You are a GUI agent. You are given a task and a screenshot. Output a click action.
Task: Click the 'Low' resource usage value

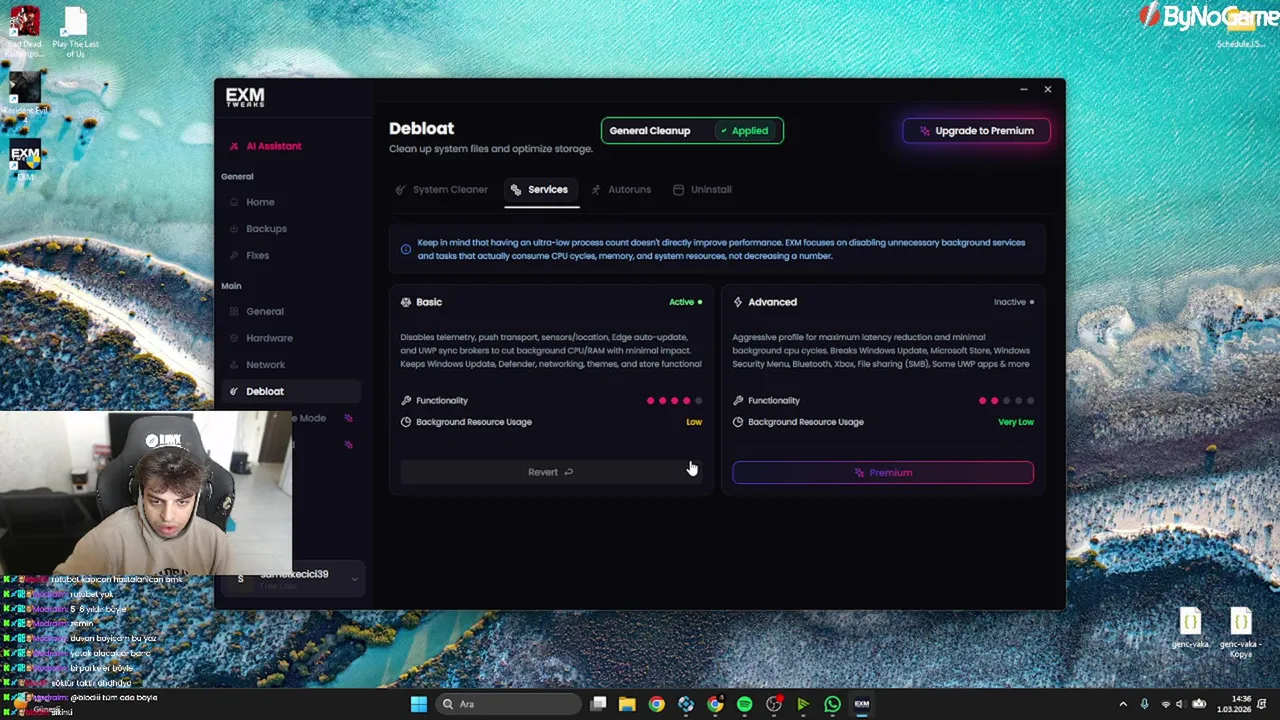[x=694, y=422]
